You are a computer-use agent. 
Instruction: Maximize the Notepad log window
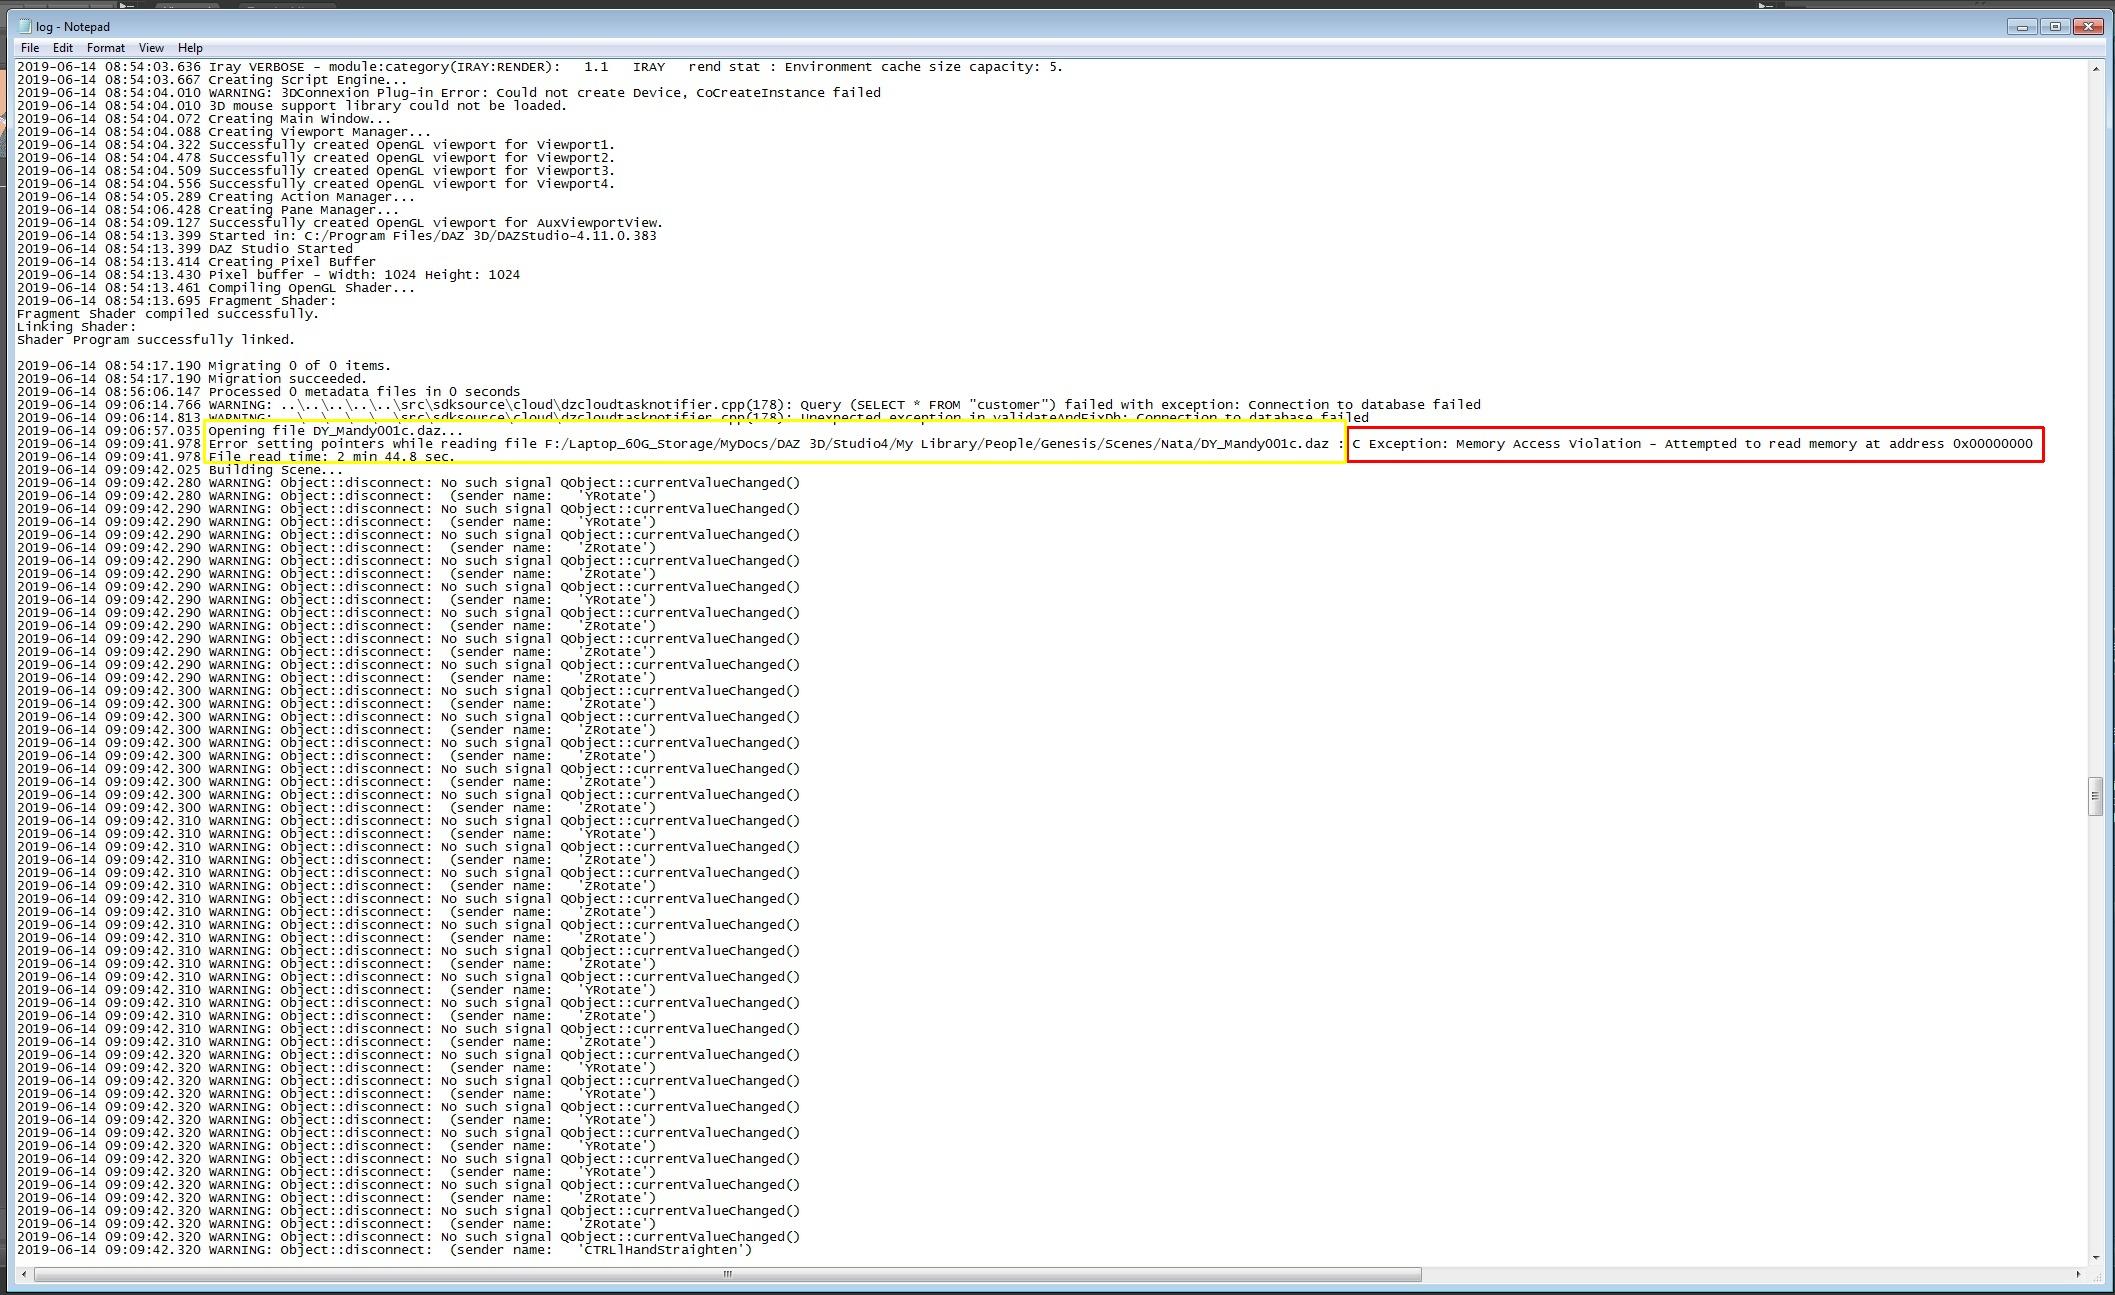[x=2055, y=27]
